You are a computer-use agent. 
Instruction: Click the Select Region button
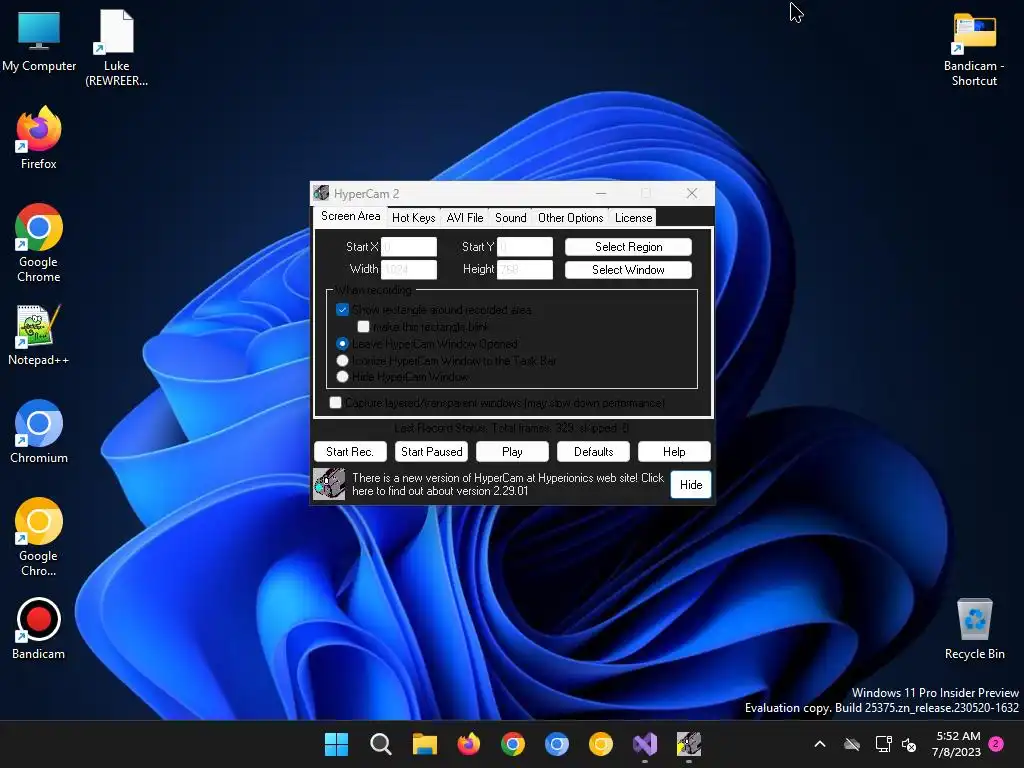click(628, 247)
